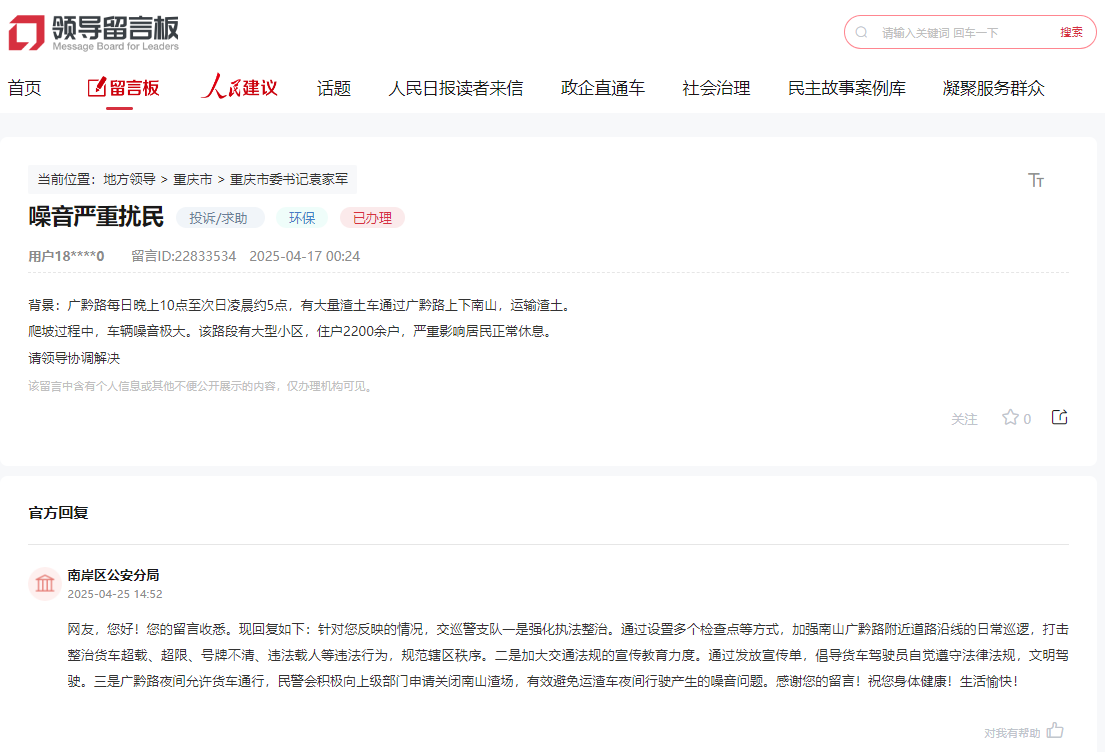
Task: Select 政企直通车 in the navigation
Action: pos(602,88)
